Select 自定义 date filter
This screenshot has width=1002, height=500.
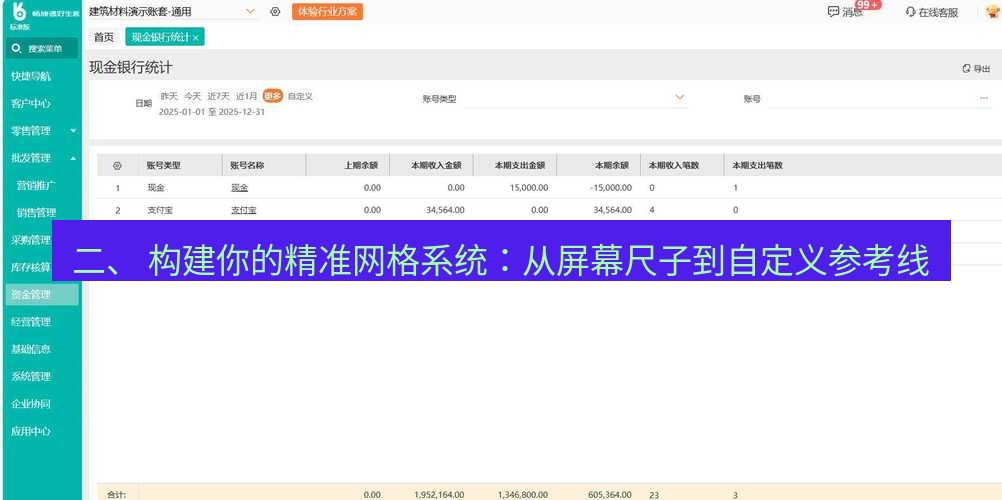[300, 97]
